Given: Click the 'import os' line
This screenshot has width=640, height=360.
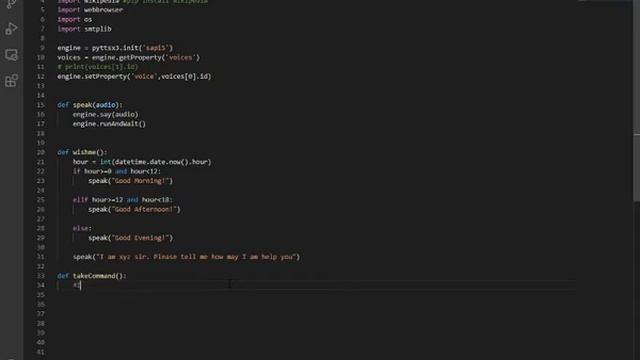Looking at the screenshot, I should (74, 19).
